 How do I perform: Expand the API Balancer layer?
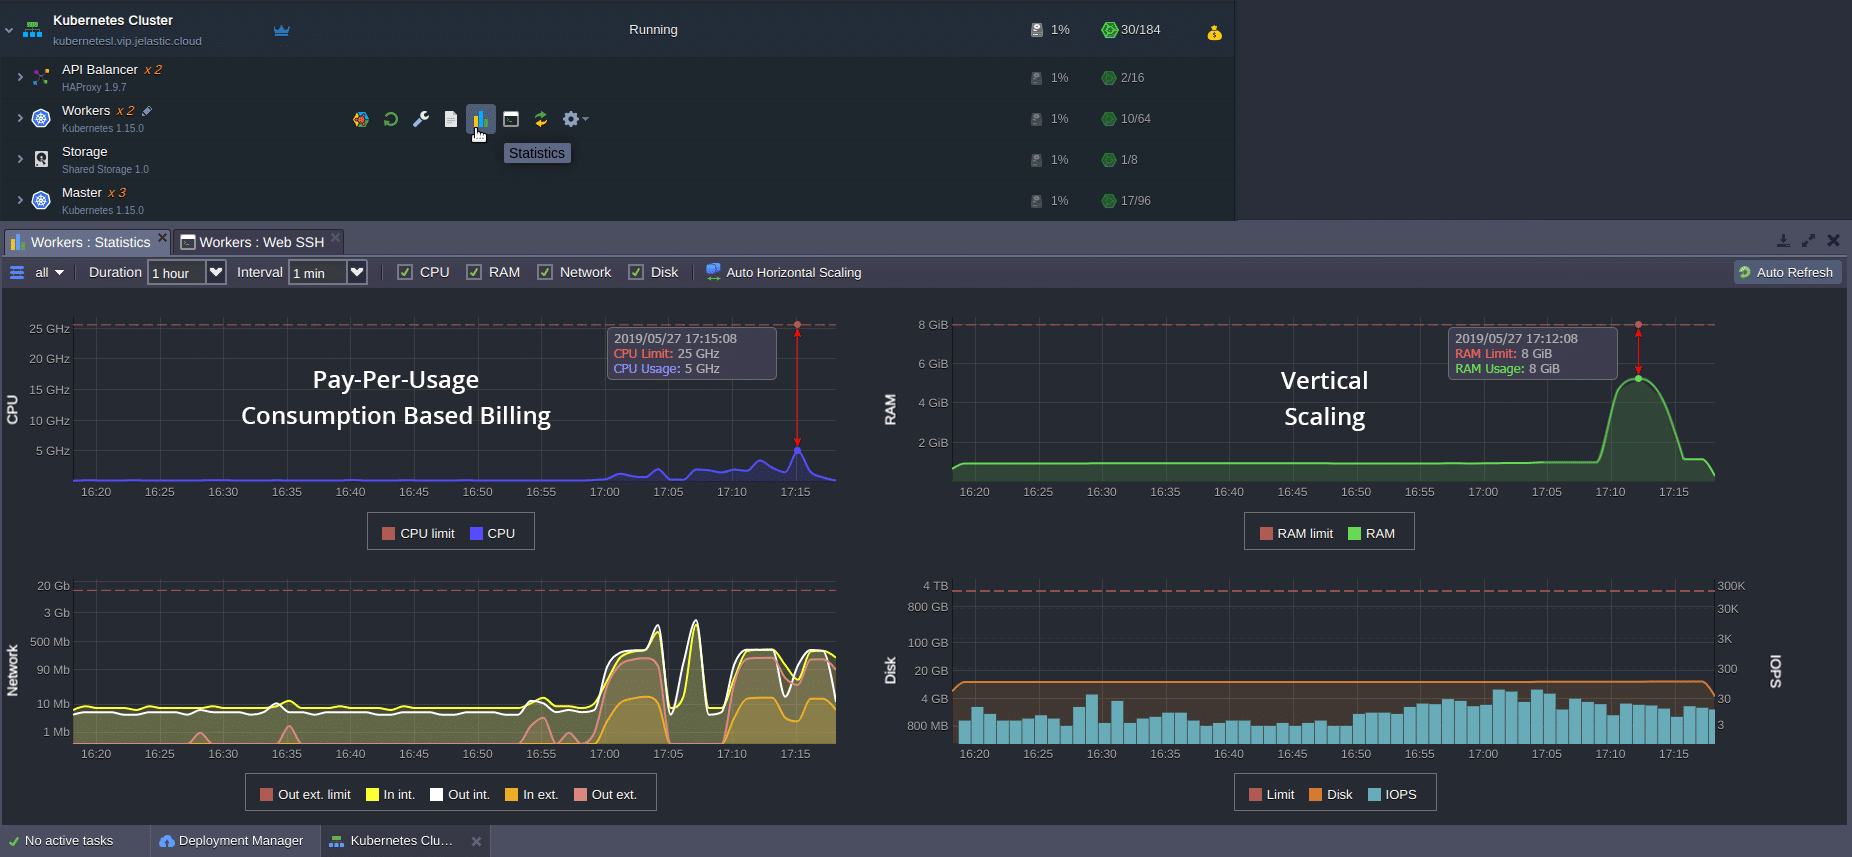(x=20, y=77)
